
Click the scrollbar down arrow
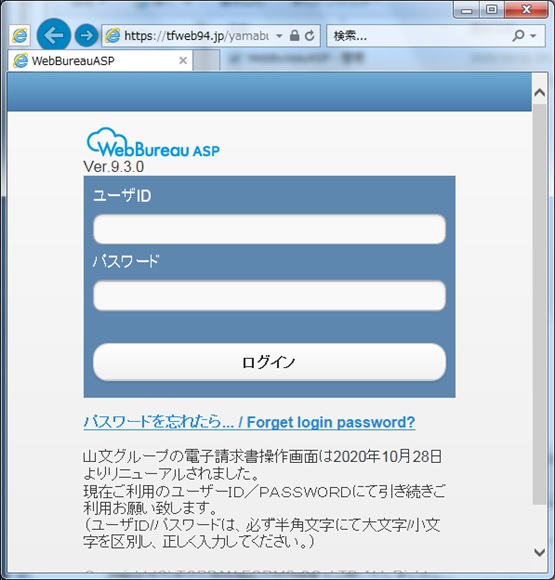pos(540,552)
